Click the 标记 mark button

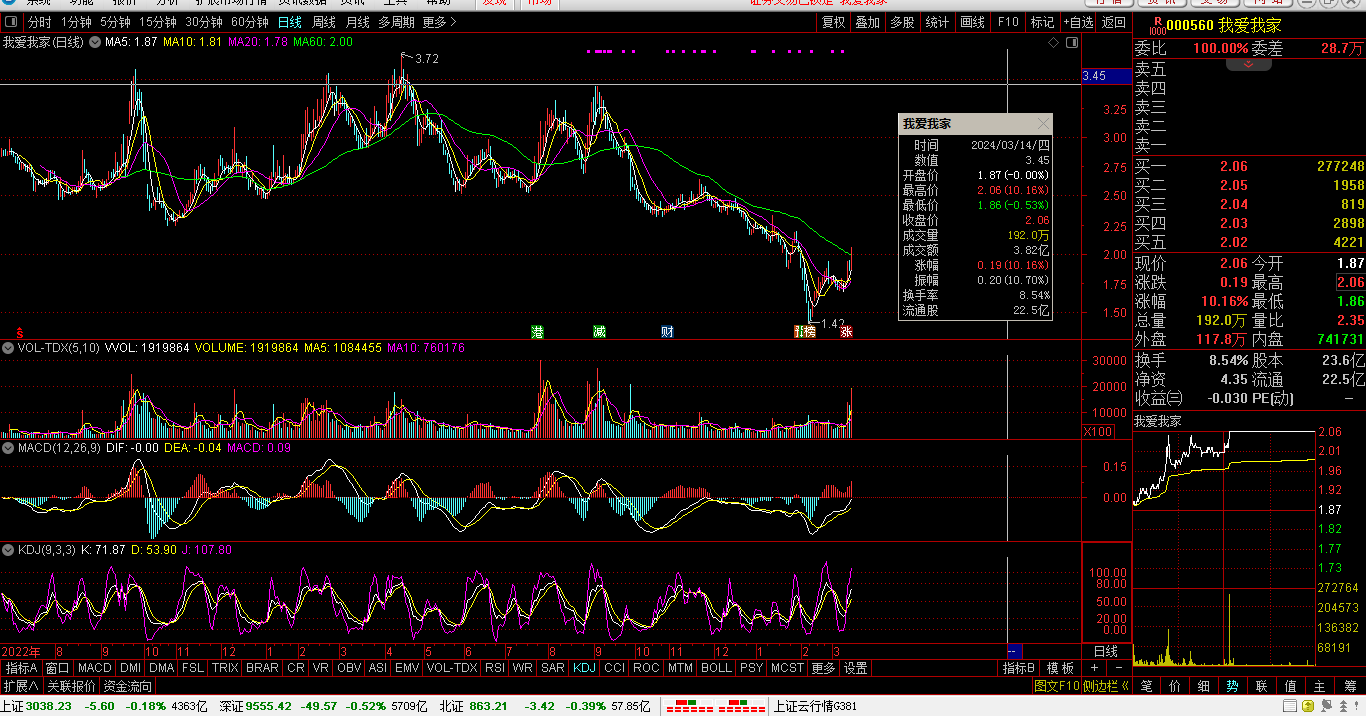(1042, 22)
